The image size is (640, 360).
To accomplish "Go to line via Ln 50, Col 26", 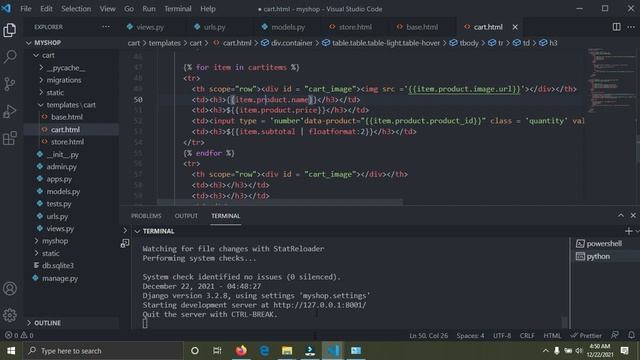I will [x=429, y=336].
